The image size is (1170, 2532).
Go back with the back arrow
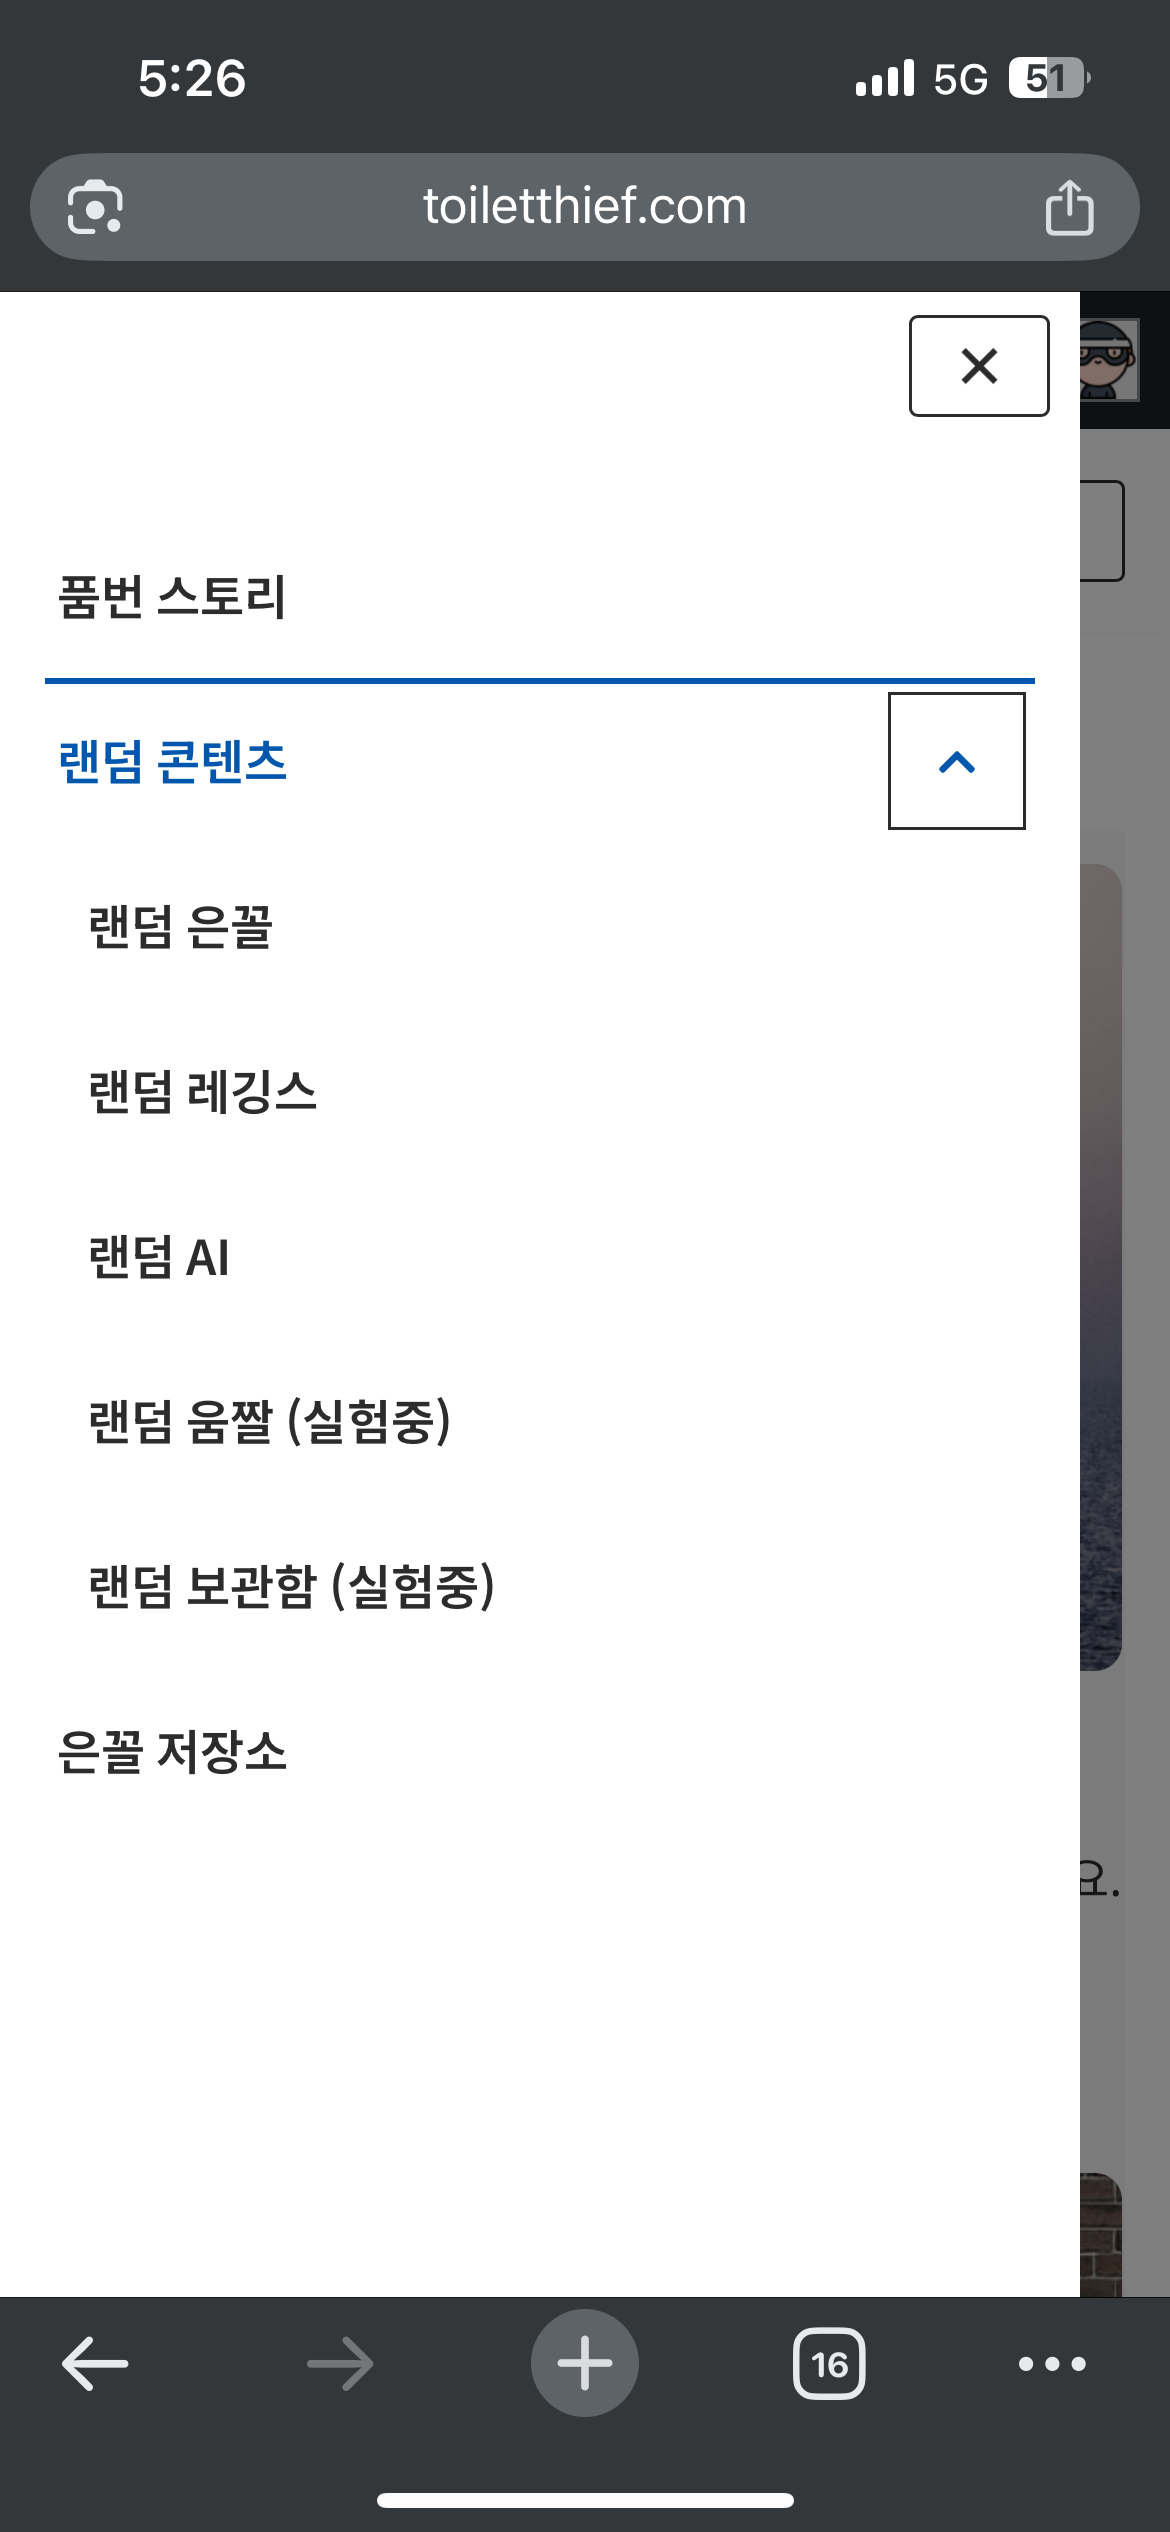click(95, 2364)
